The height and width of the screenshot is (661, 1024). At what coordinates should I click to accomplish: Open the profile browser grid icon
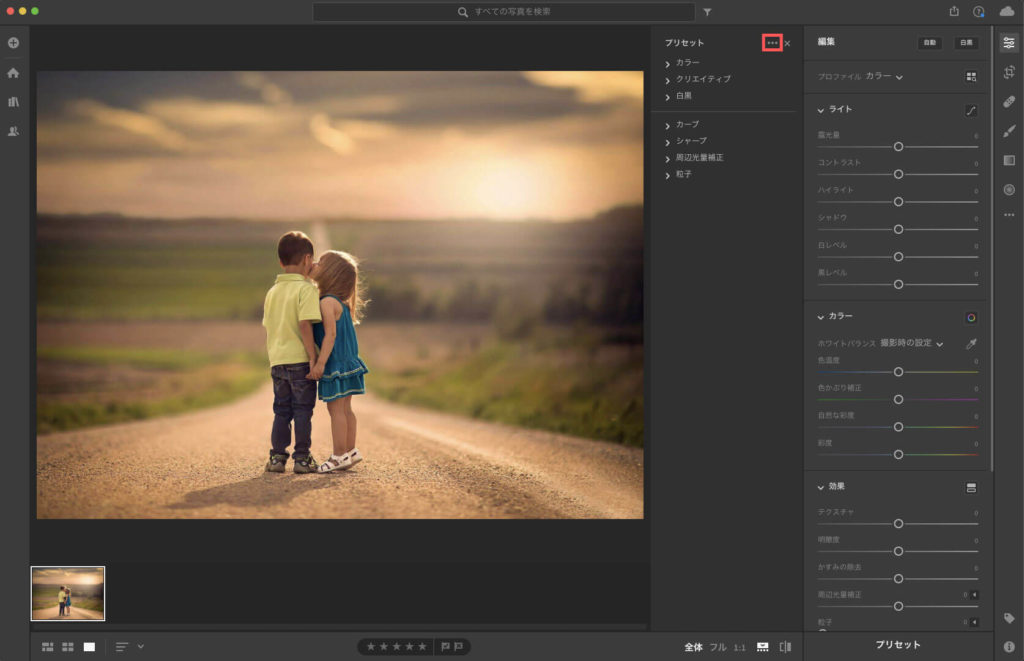coord(971,77)
